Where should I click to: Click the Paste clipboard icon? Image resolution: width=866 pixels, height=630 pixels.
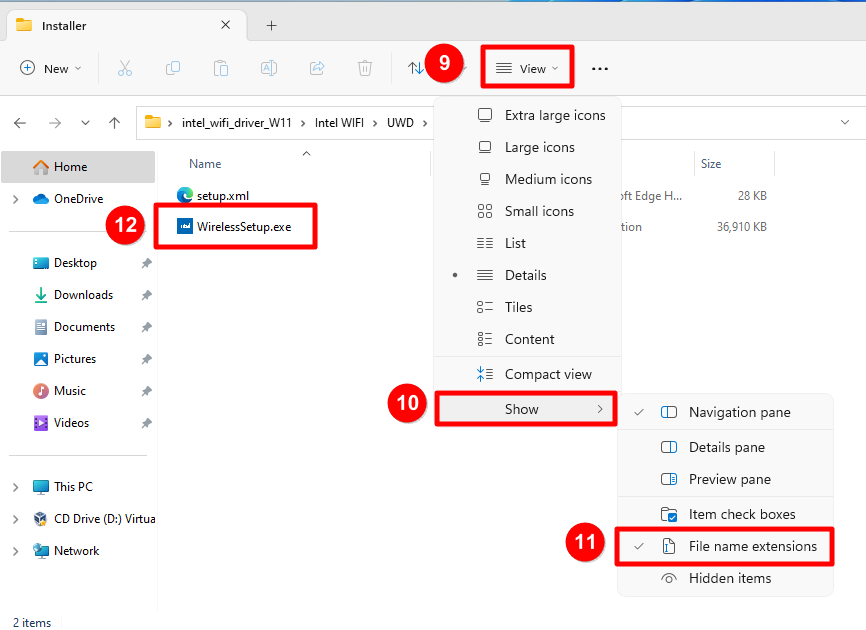pos(221,68)
